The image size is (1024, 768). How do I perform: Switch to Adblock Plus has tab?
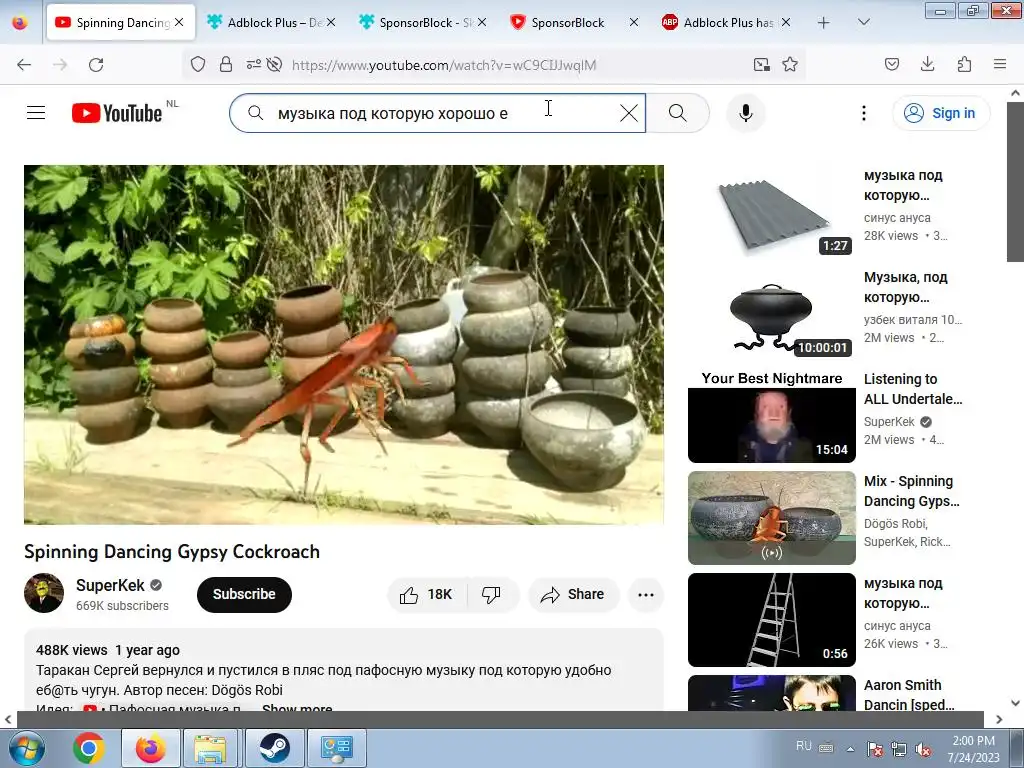(x=726, y=23)
